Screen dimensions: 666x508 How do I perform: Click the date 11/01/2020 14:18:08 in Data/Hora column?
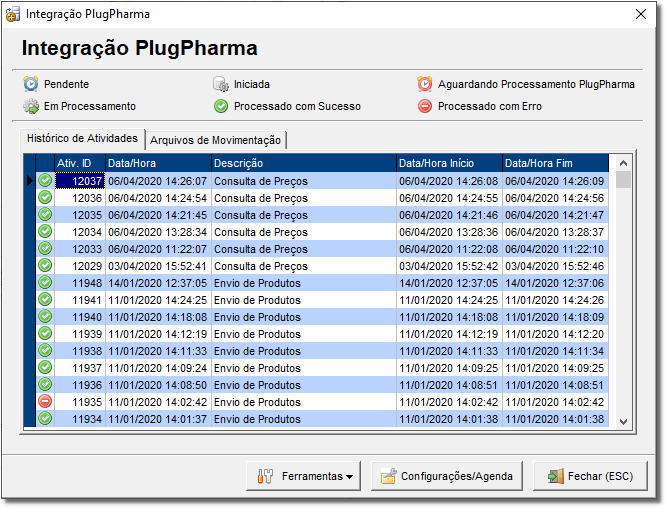[157, 317]
